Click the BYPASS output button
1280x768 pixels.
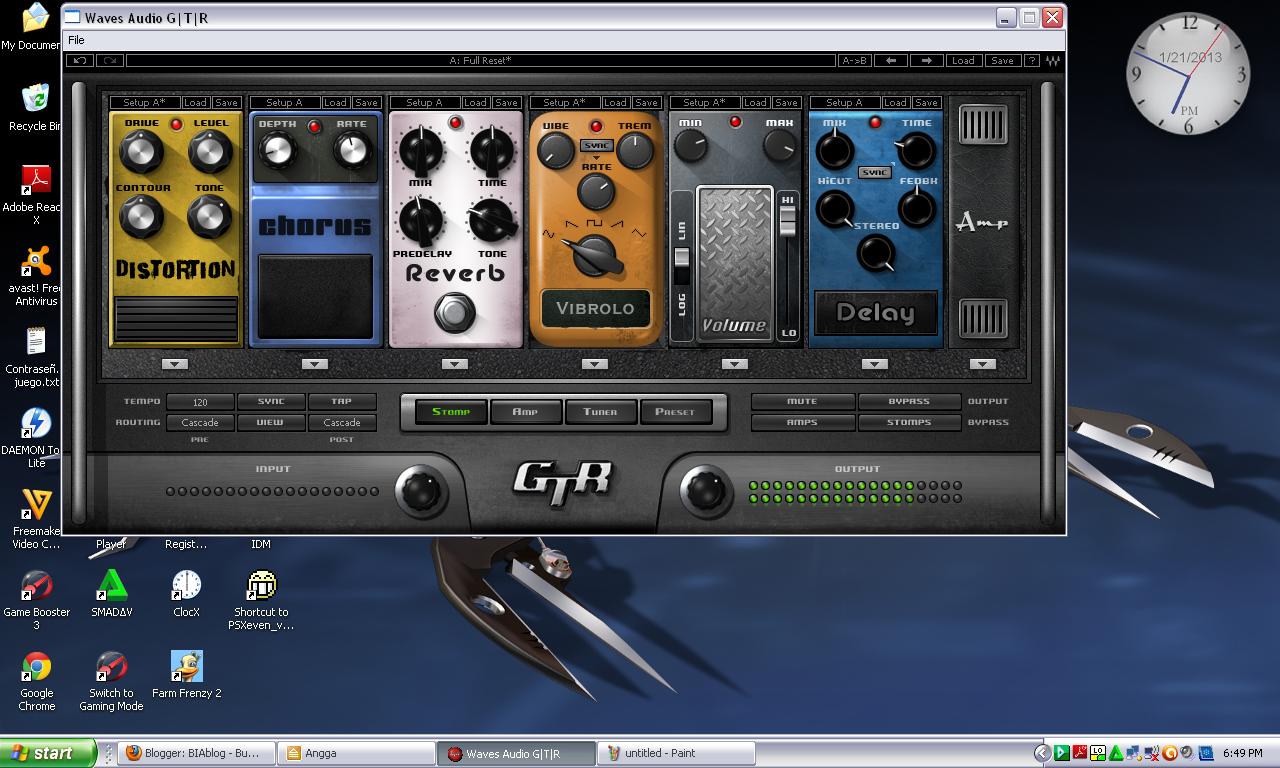point(909,401)
